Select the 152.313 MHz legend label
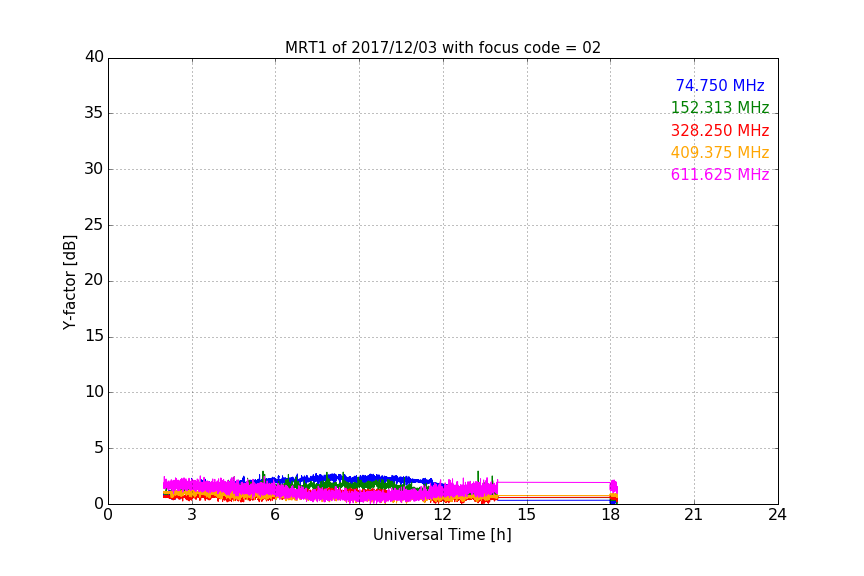 pyautogui.click(x=720, y=107)
